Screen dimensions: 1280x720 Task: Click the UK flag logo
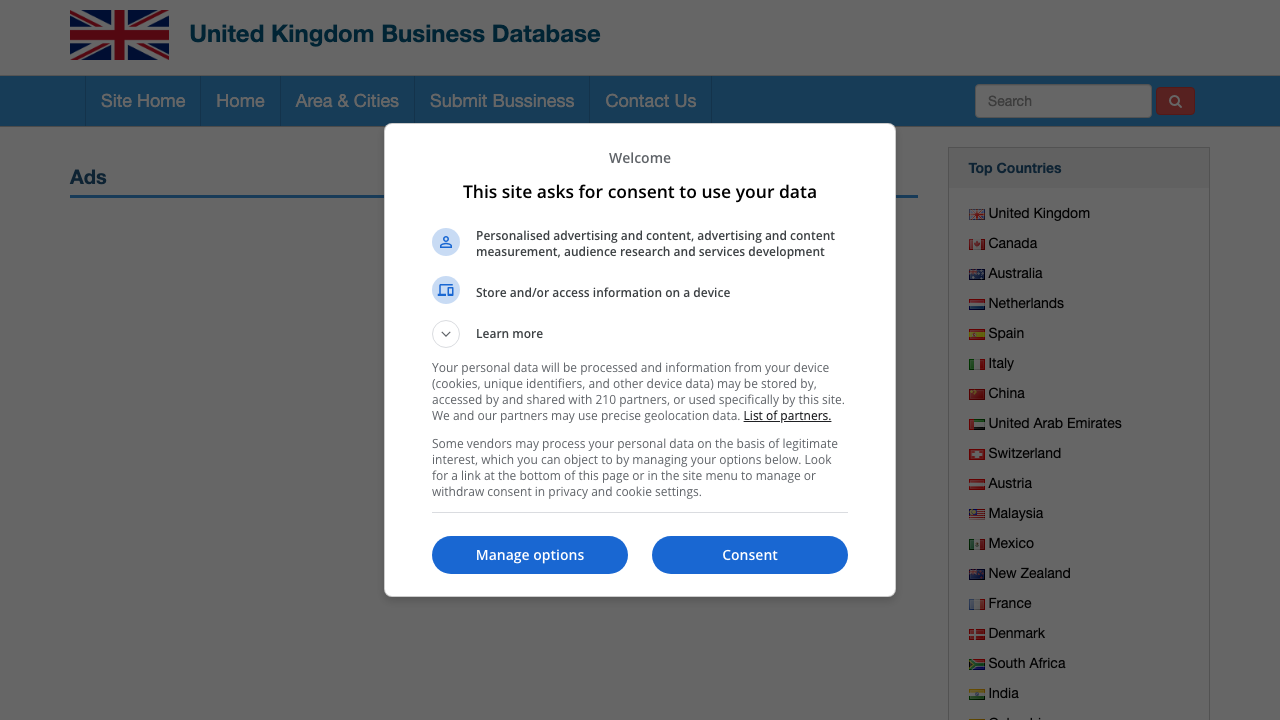(x=119, y=35)
